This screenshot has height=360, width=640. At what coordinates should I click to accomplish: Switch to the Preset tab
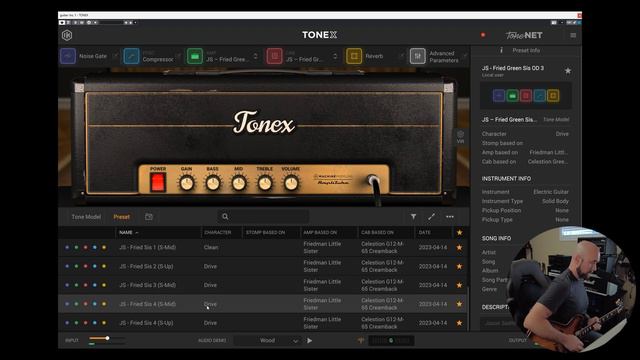(x=122, y=217)
